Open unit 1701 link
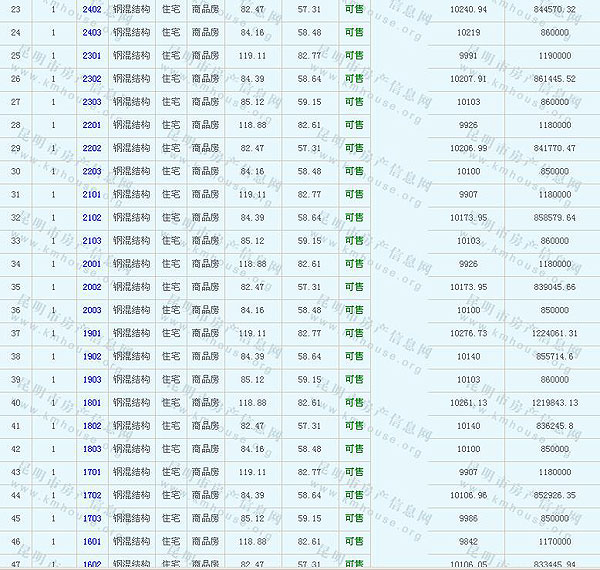The height and width of the screenshot is (570, 600). (x=91, y=472)
